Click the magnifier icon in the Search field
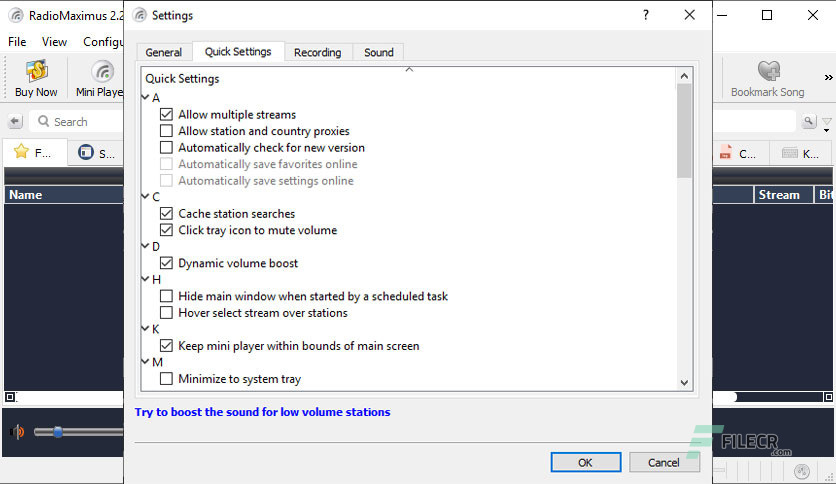The width and height of the screenshot is (836, 484). [x=44, y=122]
